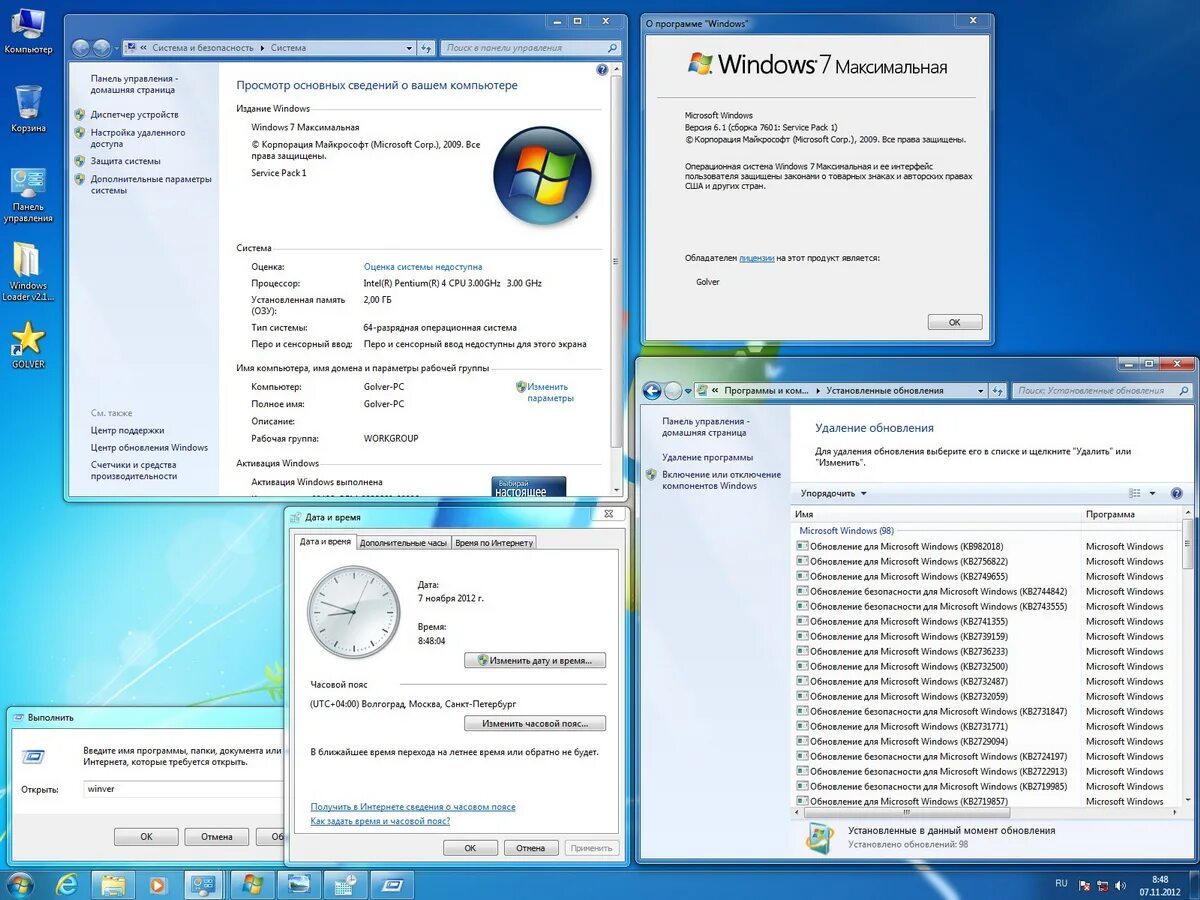Viewport: 1200px width, 900px height.
Task: Sort updates by the Имя column header
Action: pyautogui.click(x=937, y=514)
